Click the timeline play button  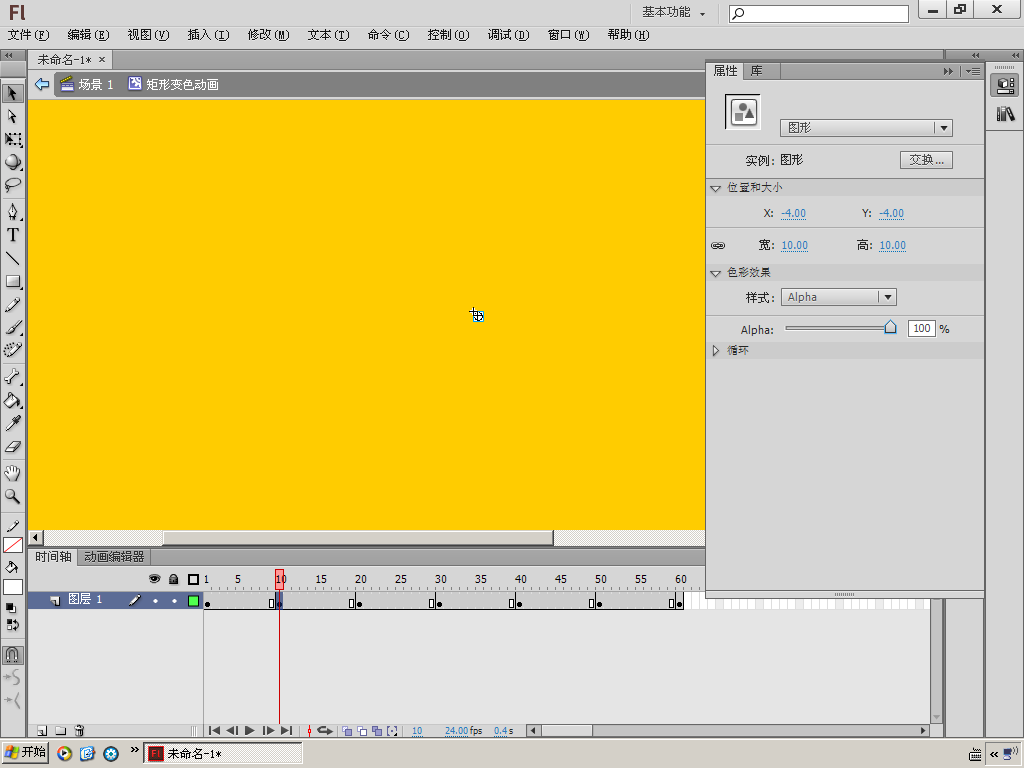(250, 731)
